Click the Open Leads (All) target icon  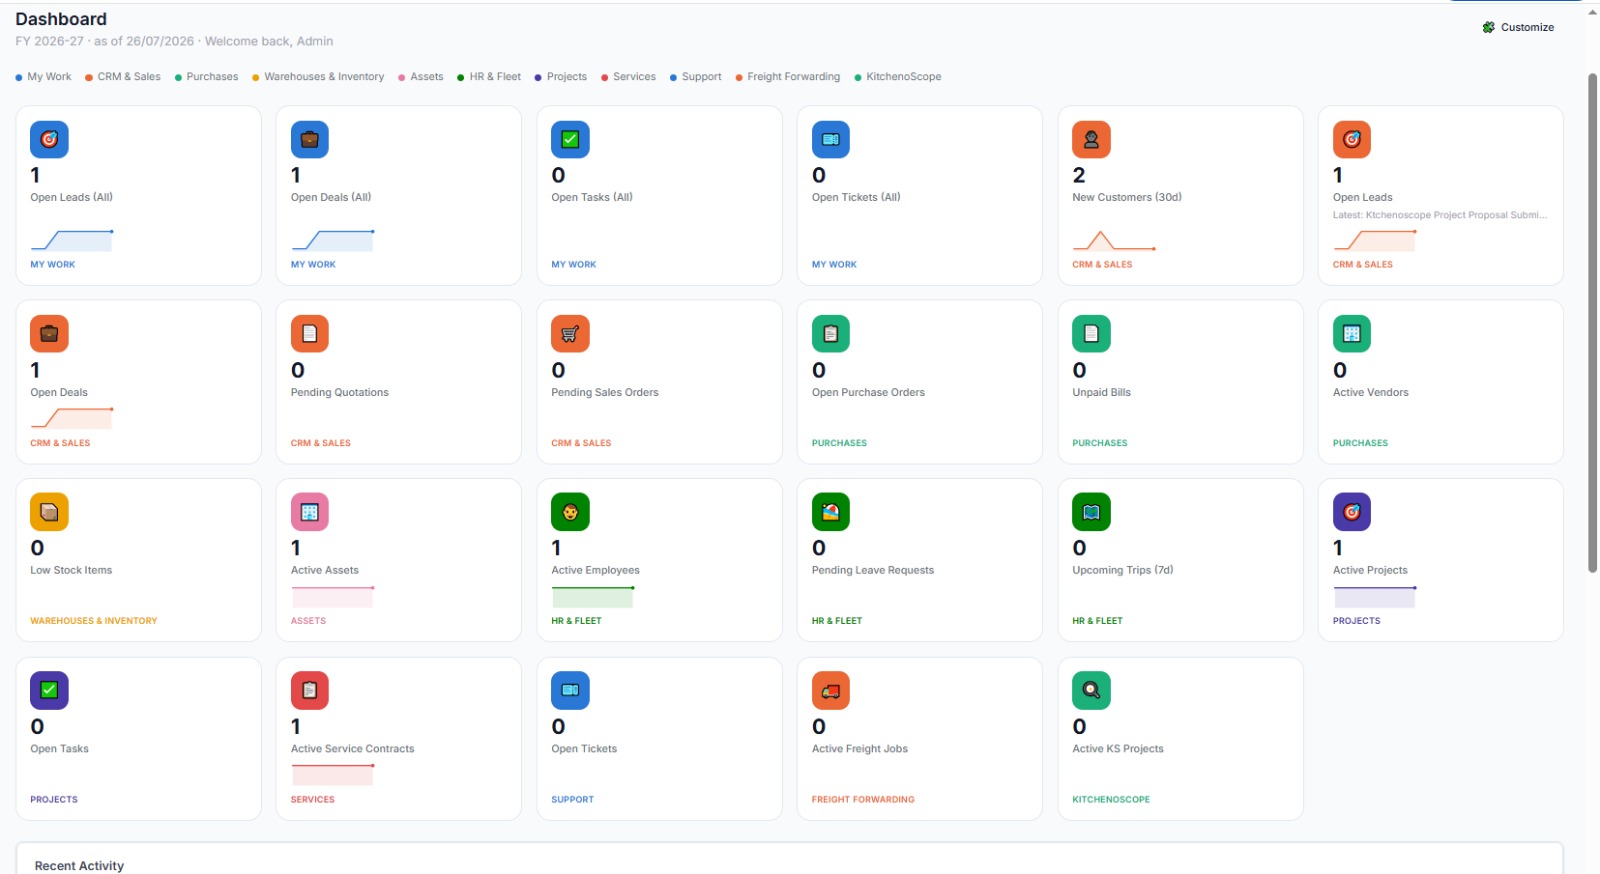[x=49, y=139]
